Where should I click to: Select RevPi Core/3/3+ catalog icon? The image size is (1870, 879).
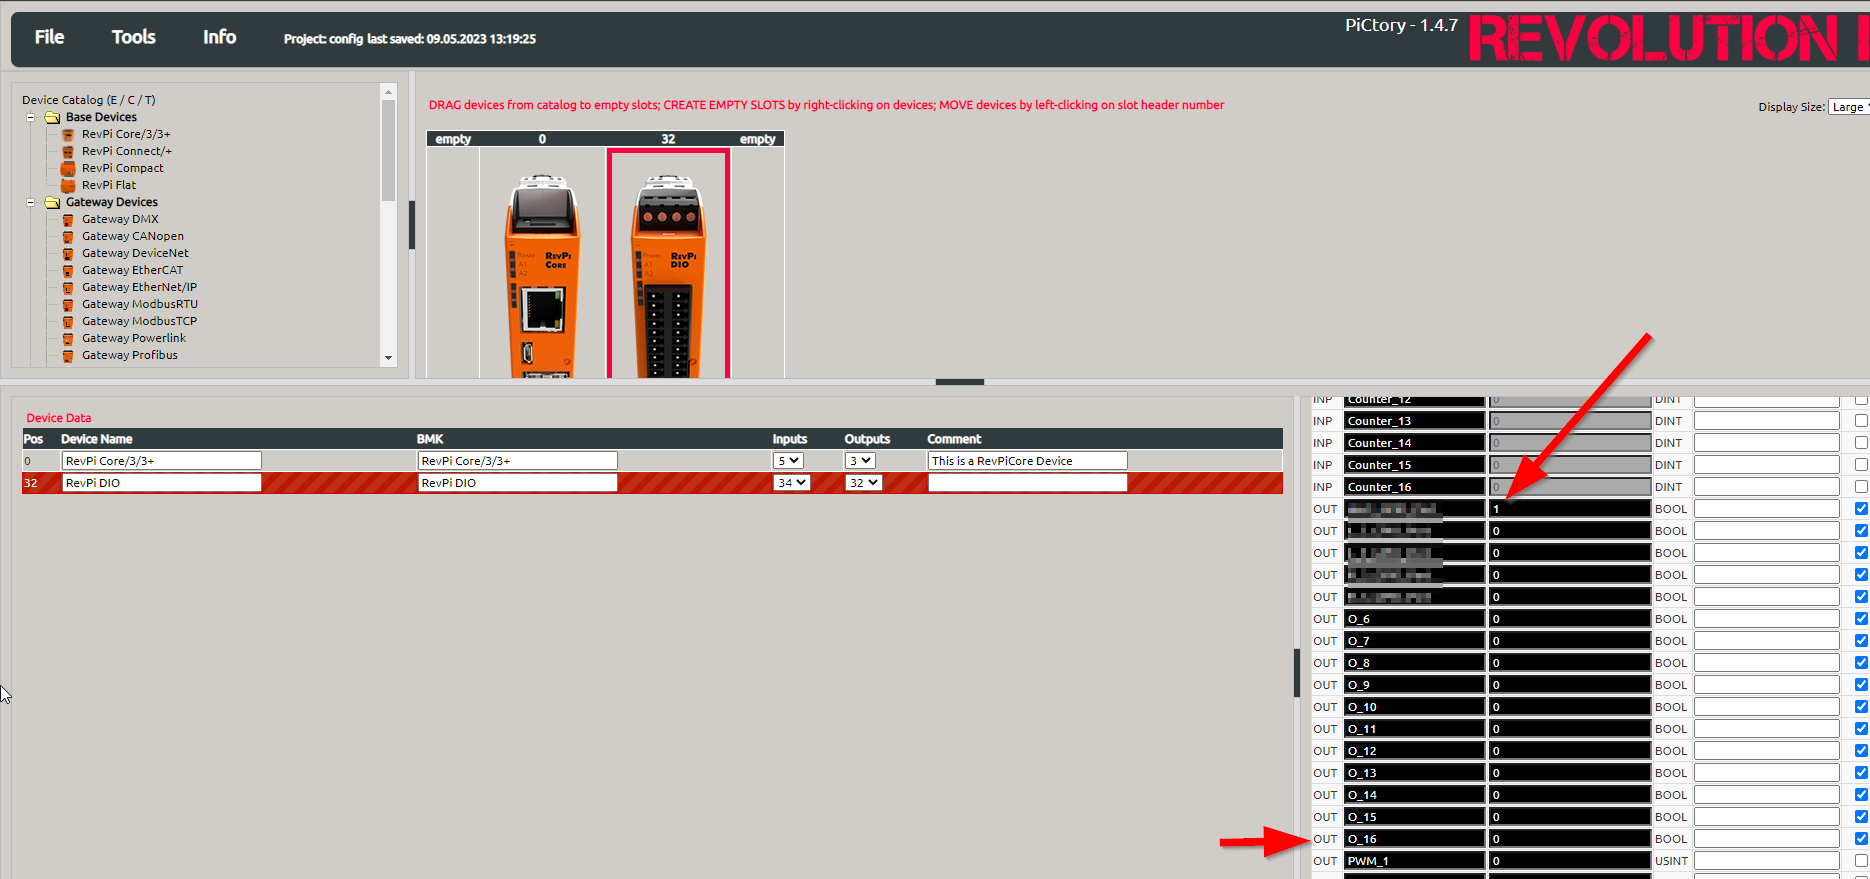[x=68, y=134]
